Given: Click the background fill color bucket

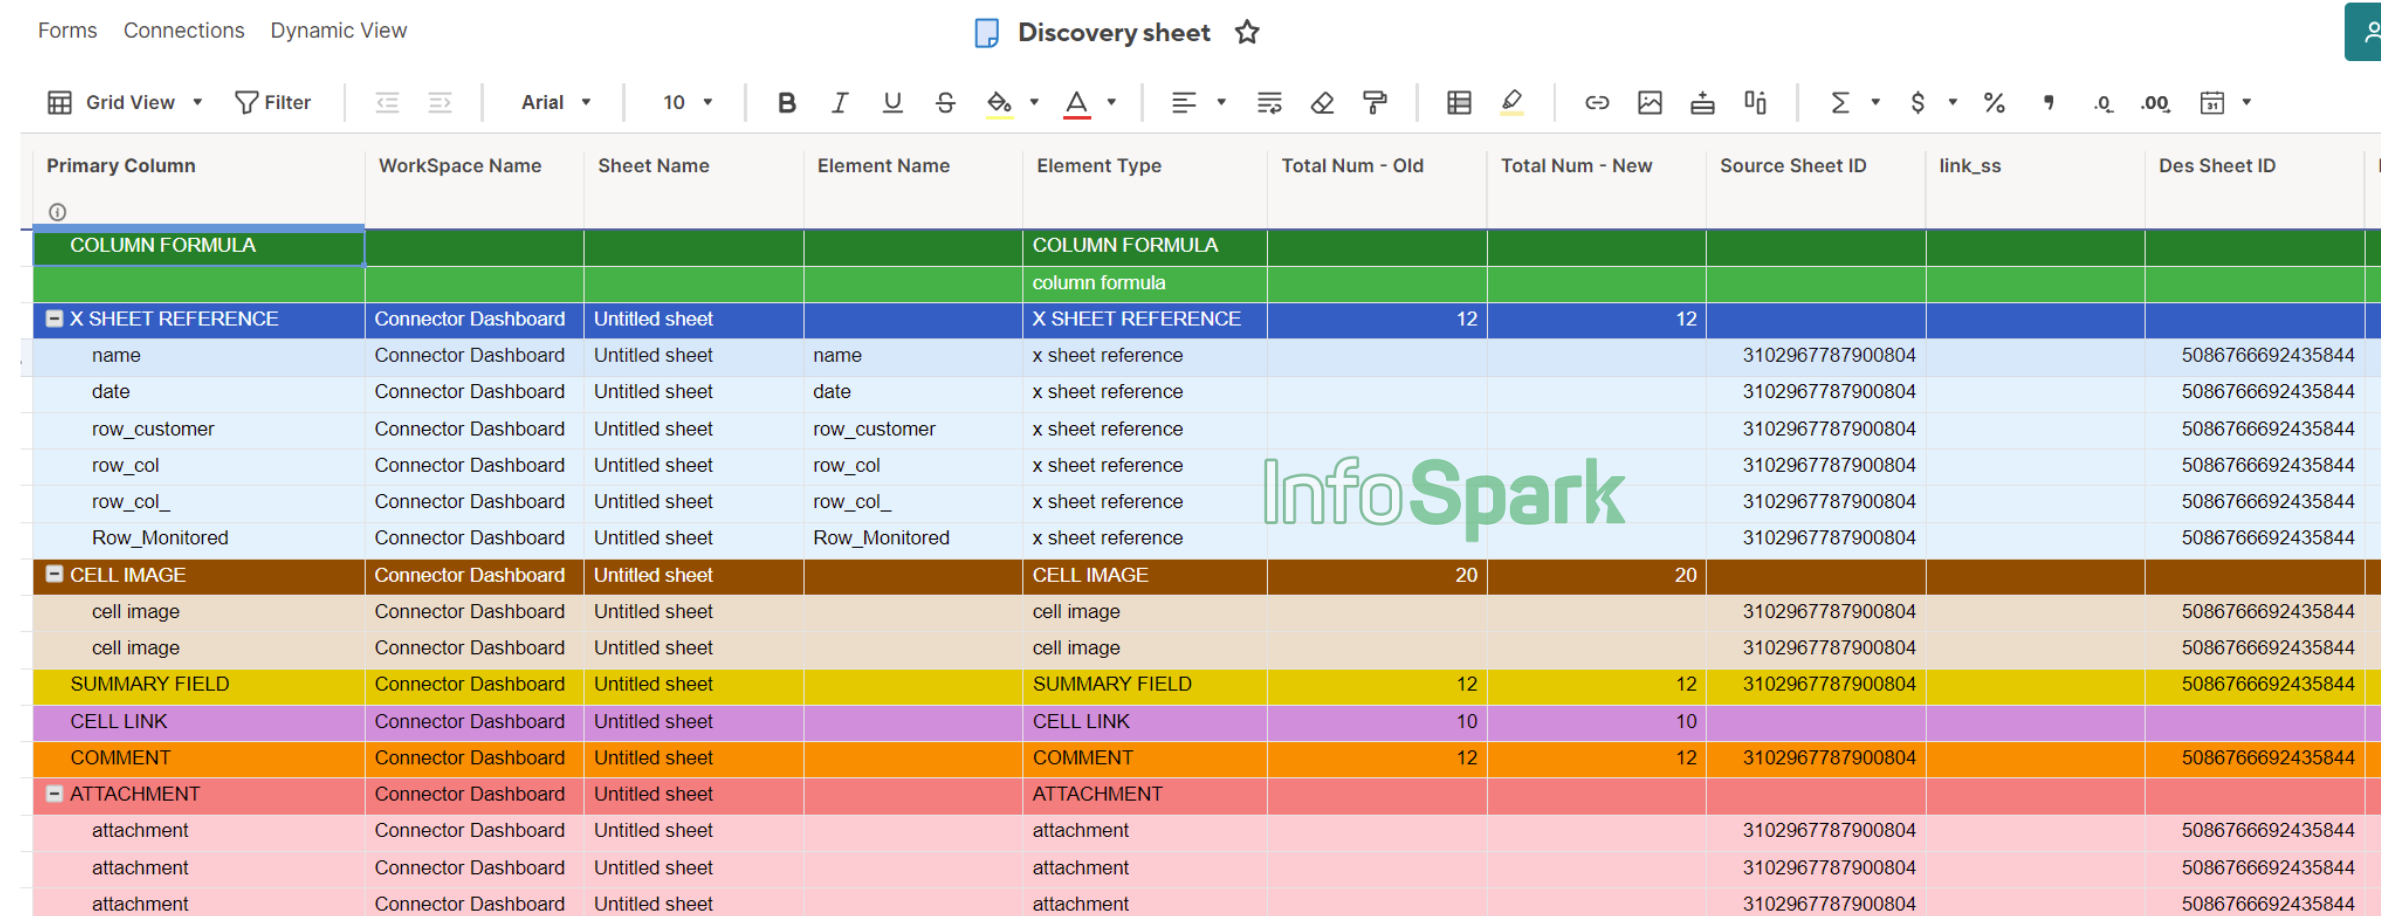Looking at the screenshot, I should pyautogui.click(x=999, y=103).
